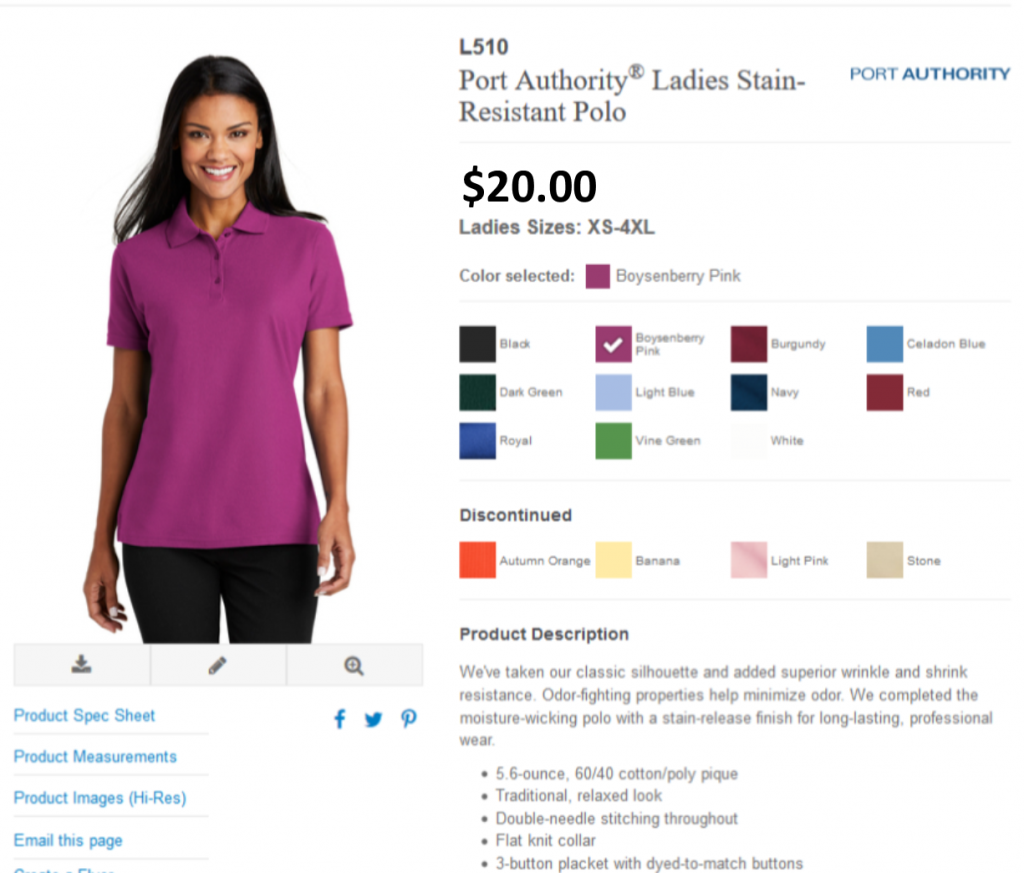Open Product Images (Hi-Res) link
The height and width of the screenshot is (873, 1024).
pos(100,798)
